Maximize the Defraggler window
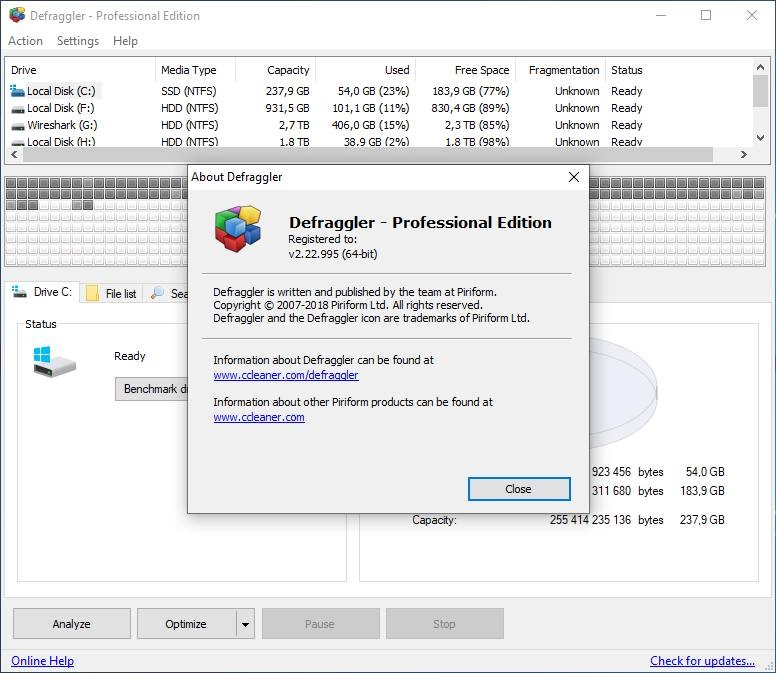Image resolution: width=776 pixels, height=673 pixels. (x=706, y=15)
